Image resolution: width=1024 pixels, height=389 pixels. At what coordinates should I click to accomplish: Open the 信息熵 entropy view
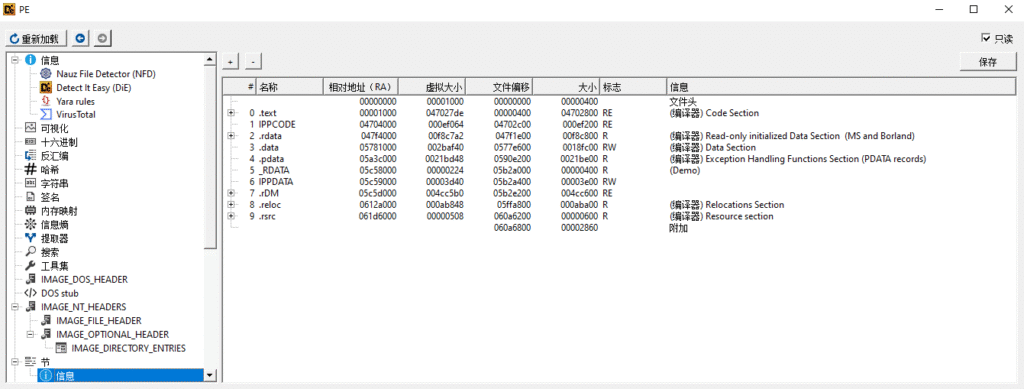click(54, 225)
